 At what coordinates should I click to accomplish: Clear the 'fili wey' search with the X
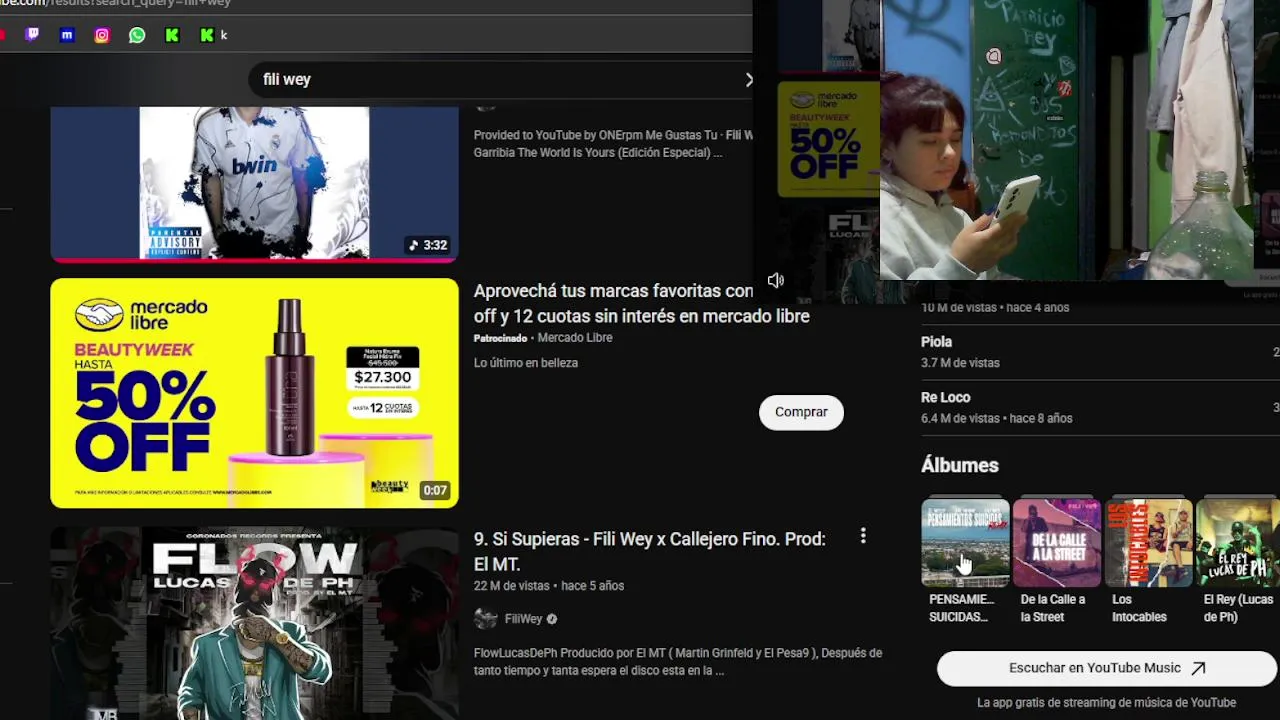(x=749, y=79)
